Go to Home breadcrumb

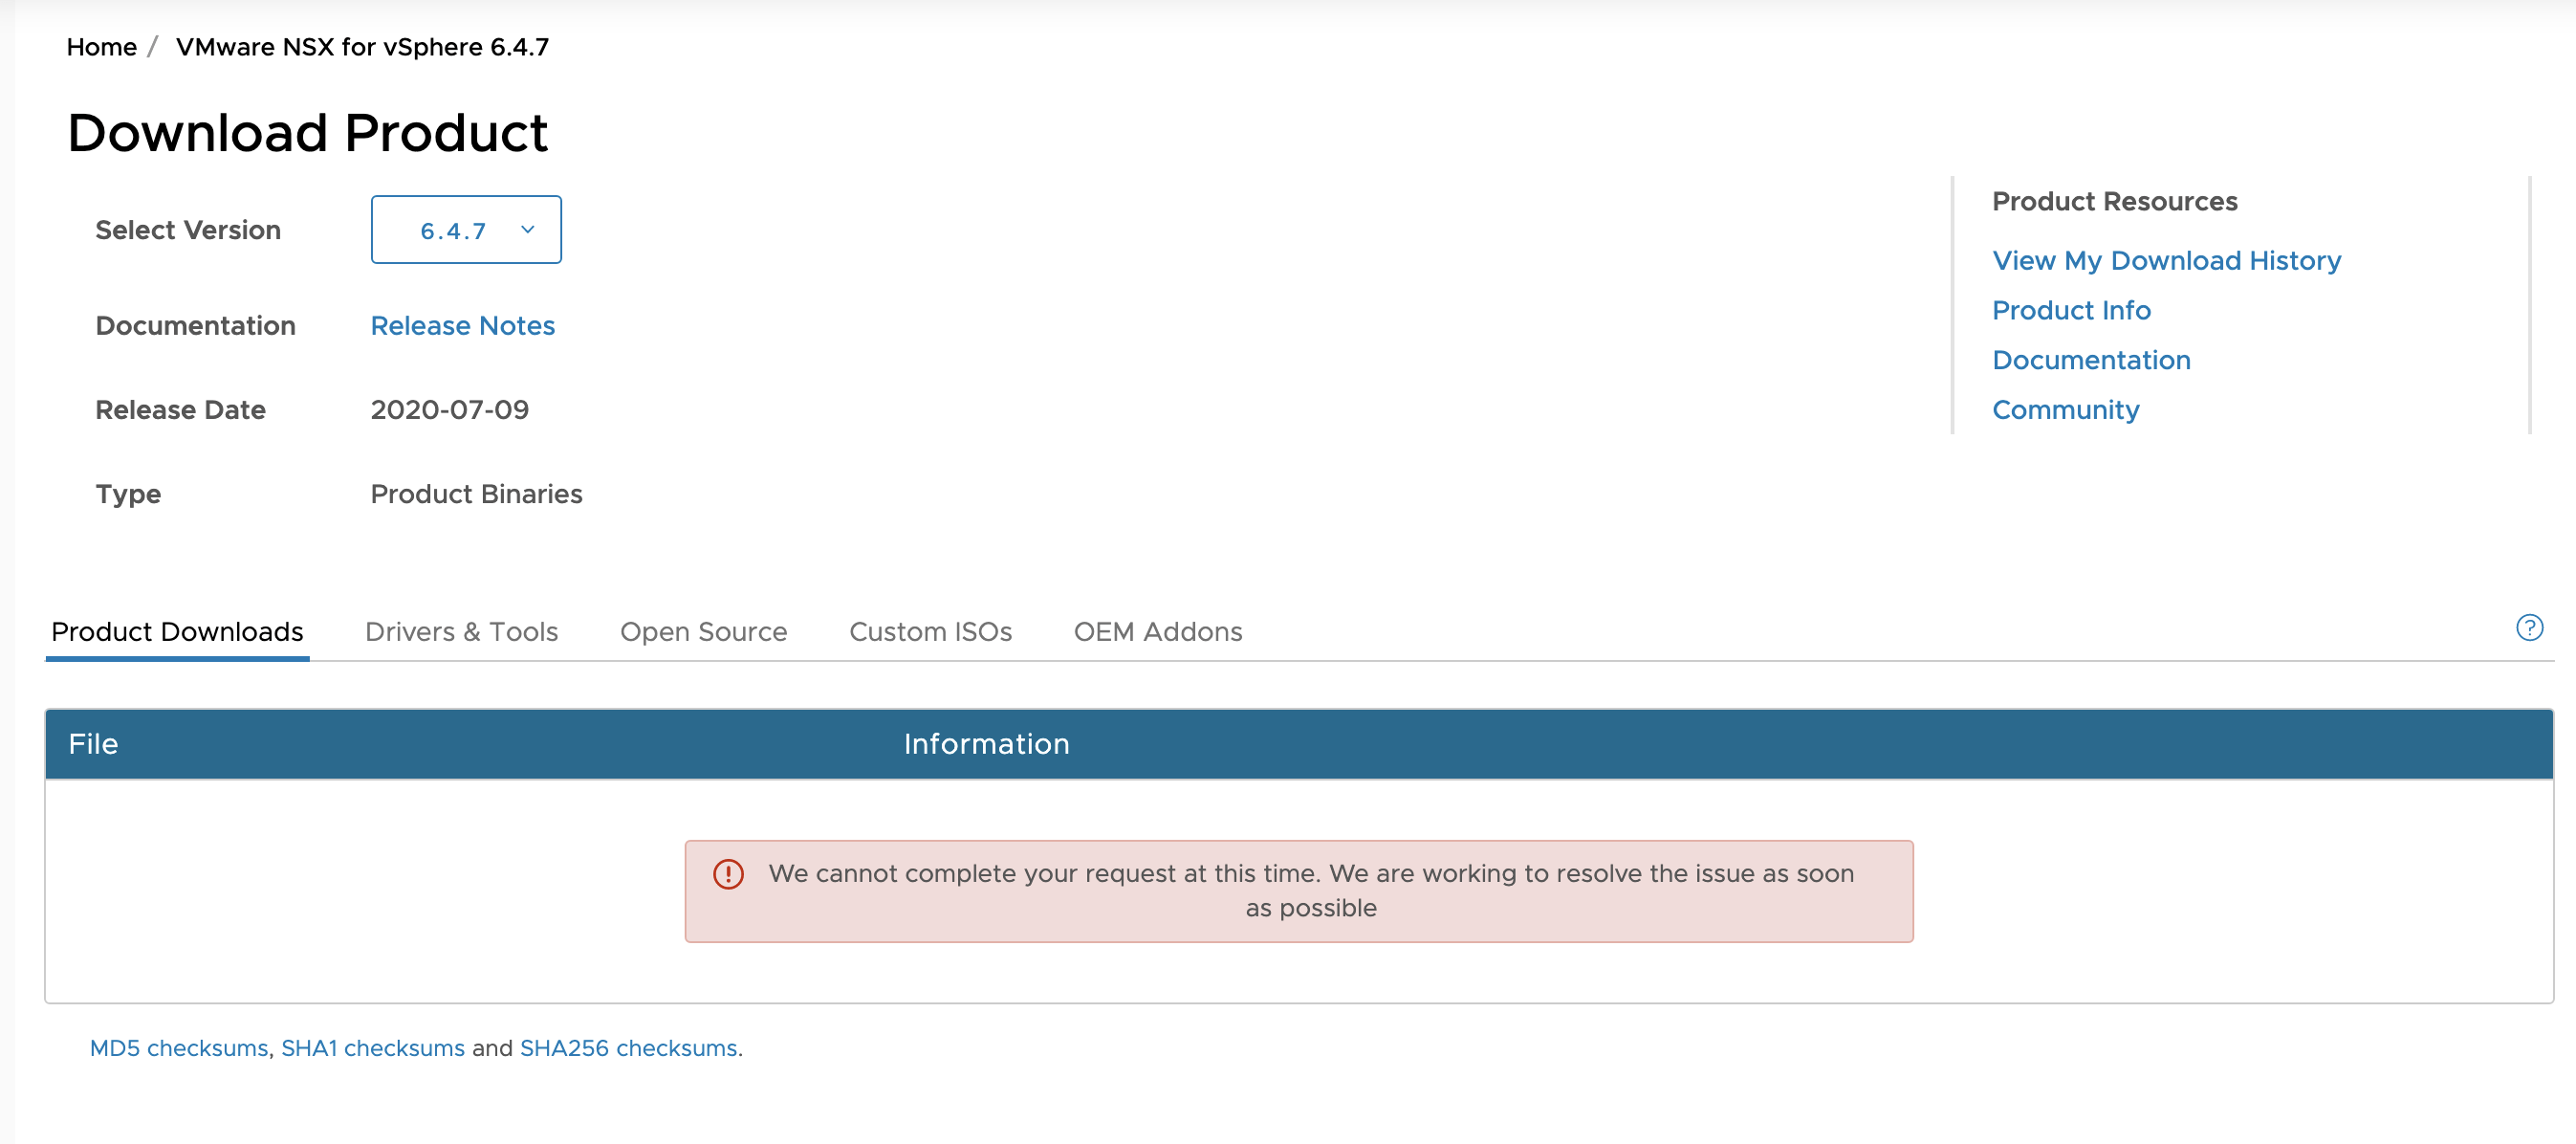click(101, 47)
